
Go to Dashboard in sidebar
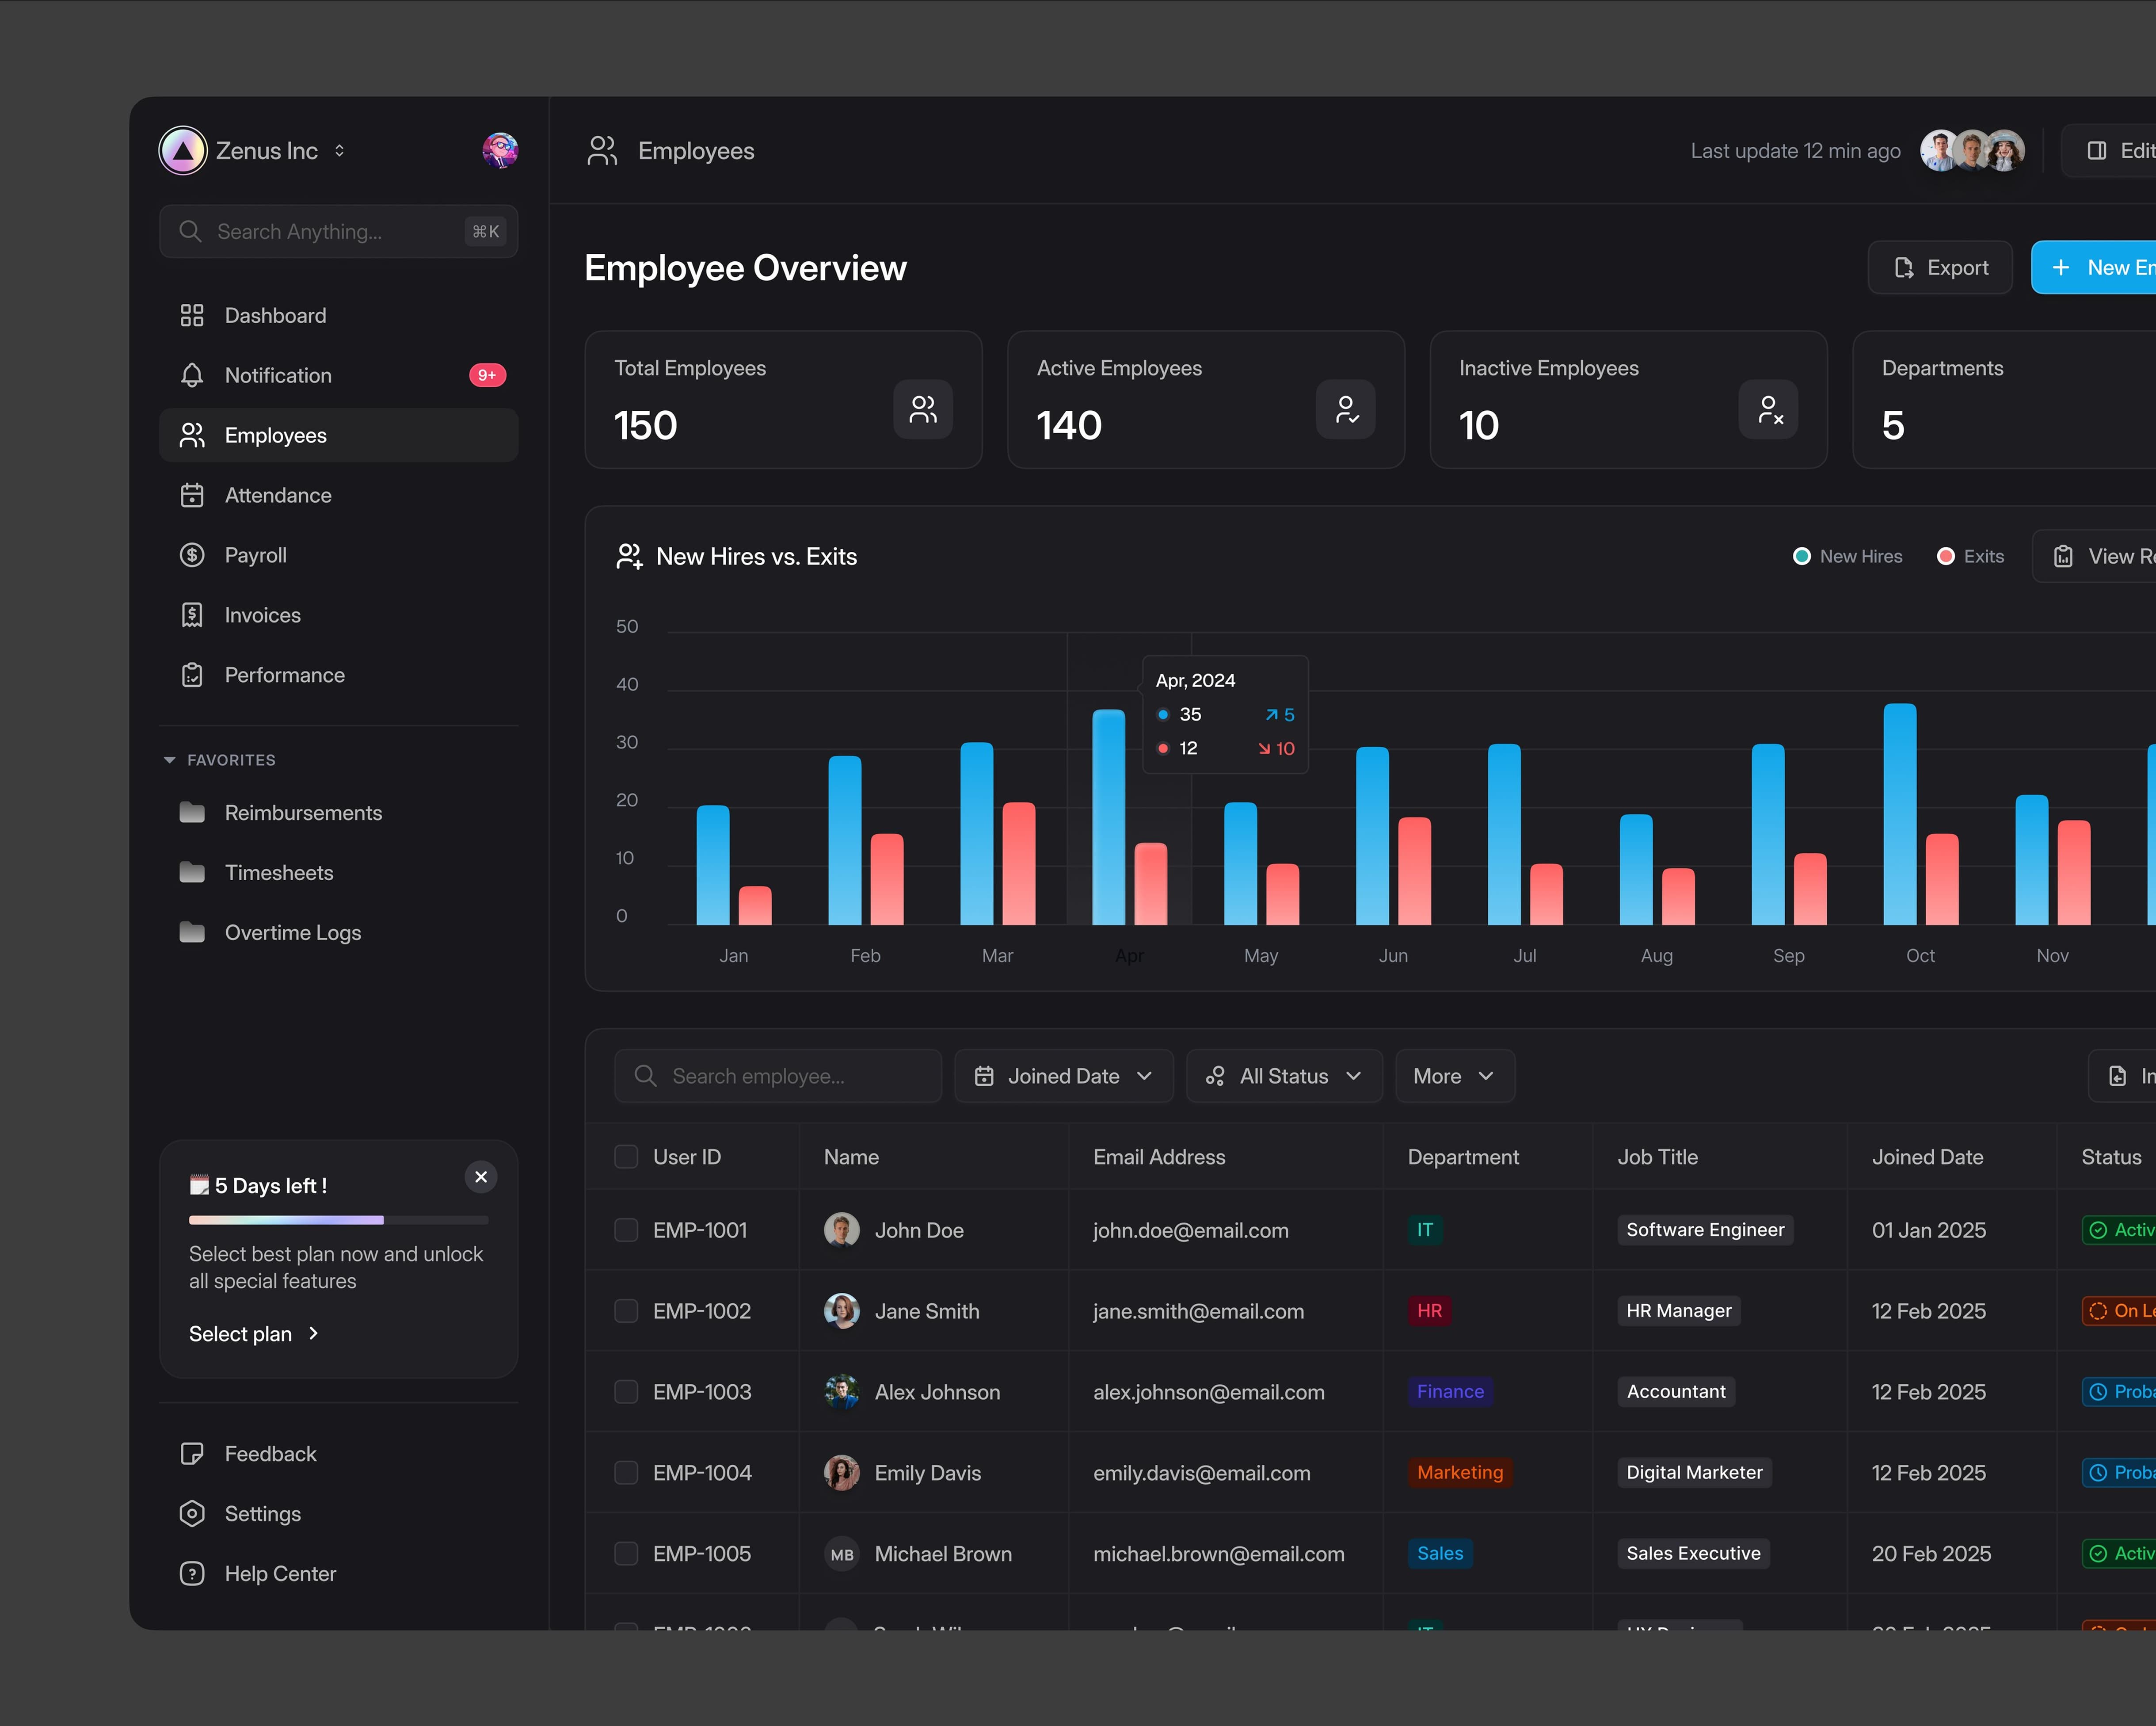tap(339, 316)
